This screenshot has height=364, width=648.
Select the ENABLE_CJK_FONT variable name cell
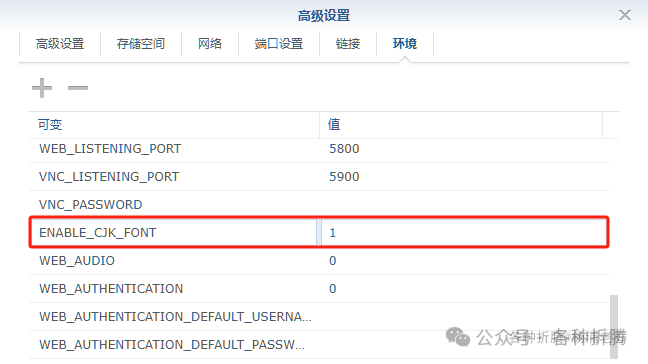coord(174,233)
